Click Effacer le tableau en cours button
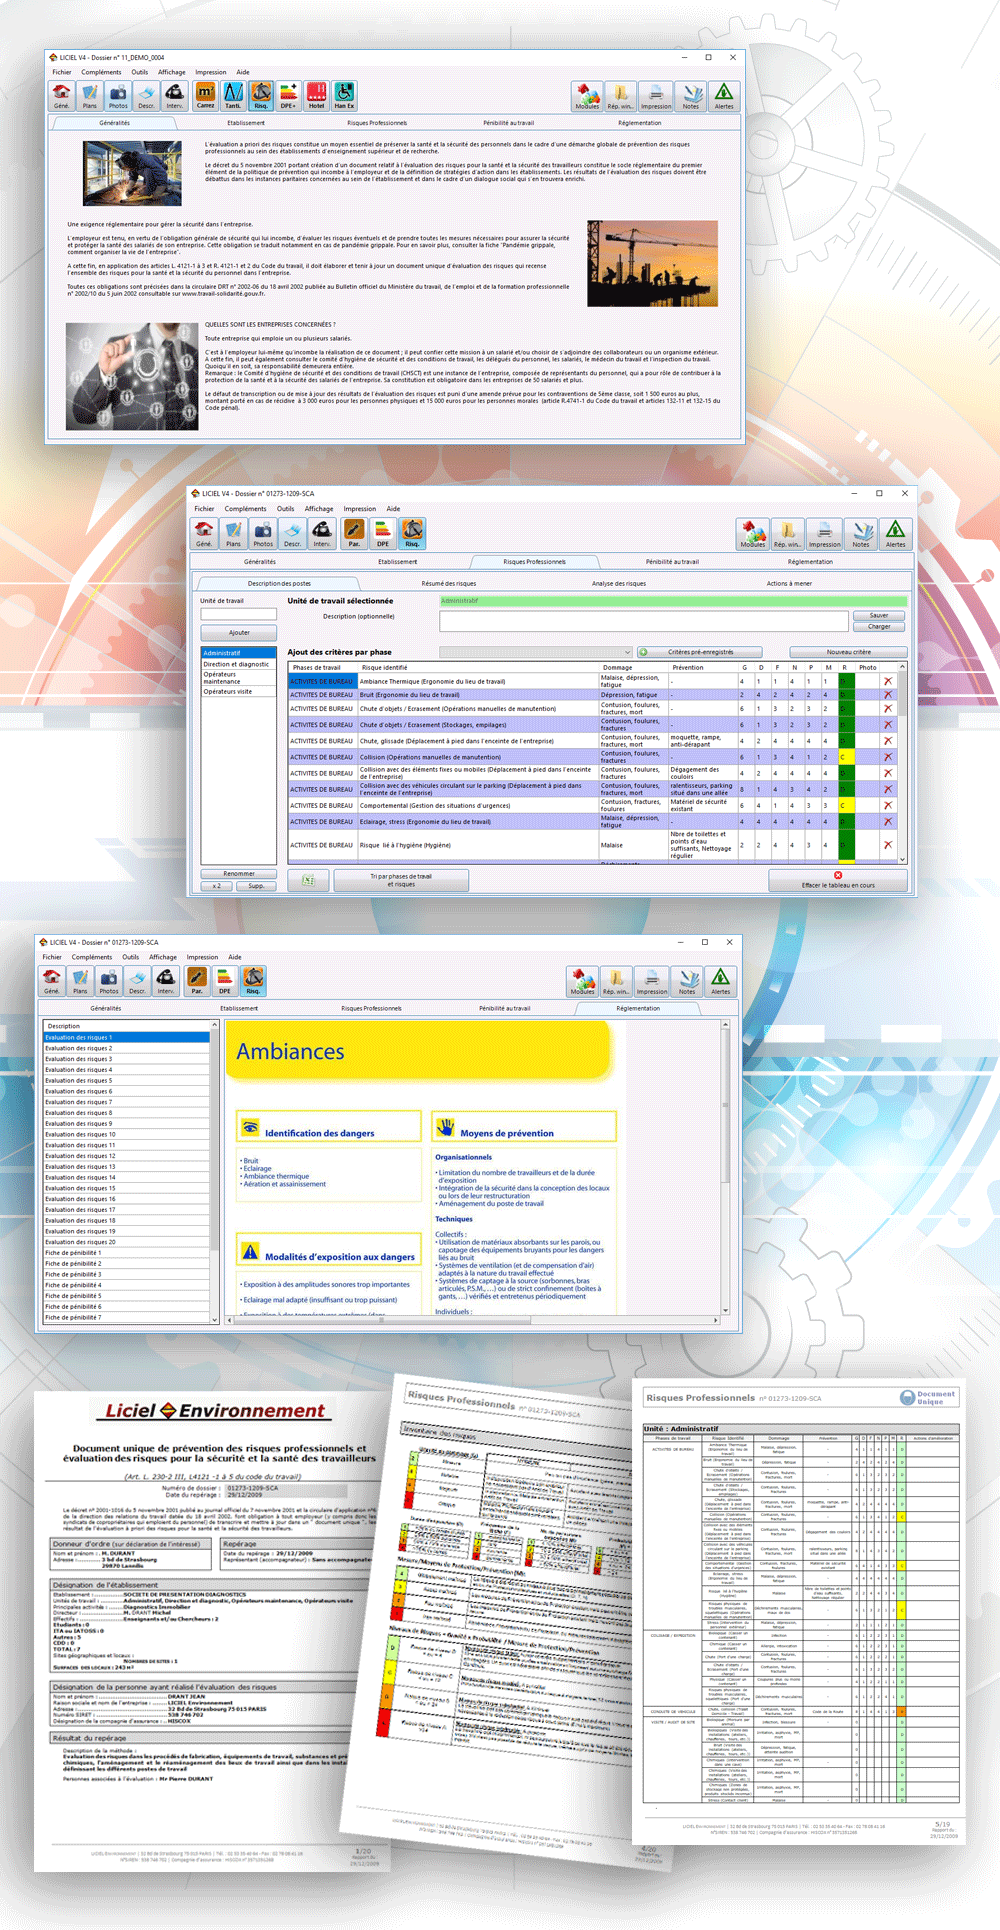This screenshot has height=1930, width=1000. tap(838, 880)
